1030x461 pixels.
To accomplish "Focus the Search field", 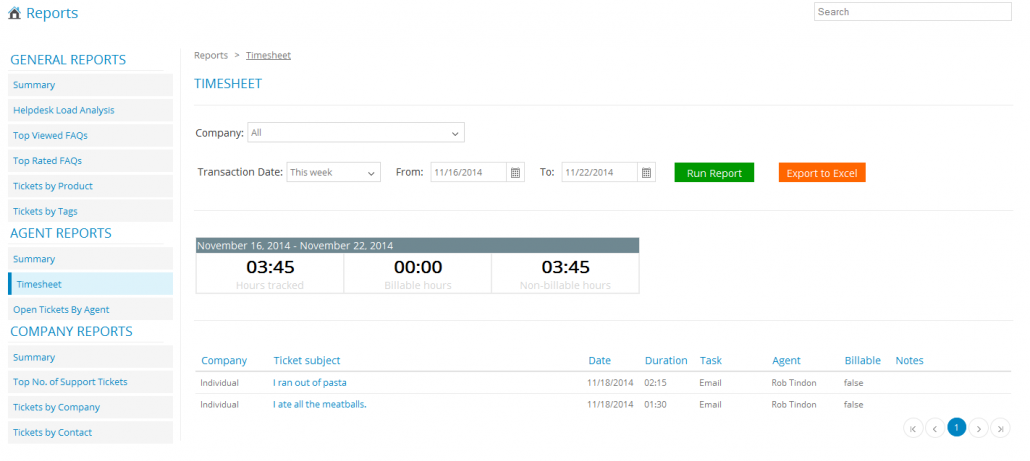I will [x=912, y=12].
